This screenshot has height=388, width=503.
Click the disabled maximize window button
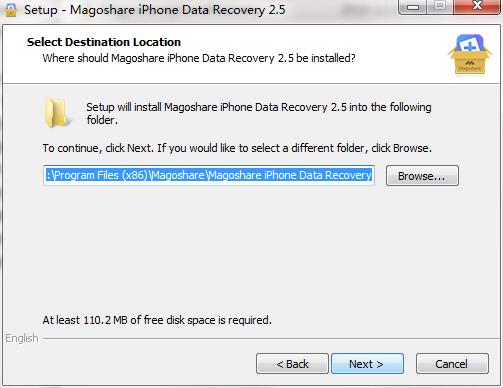pos(440,6)
